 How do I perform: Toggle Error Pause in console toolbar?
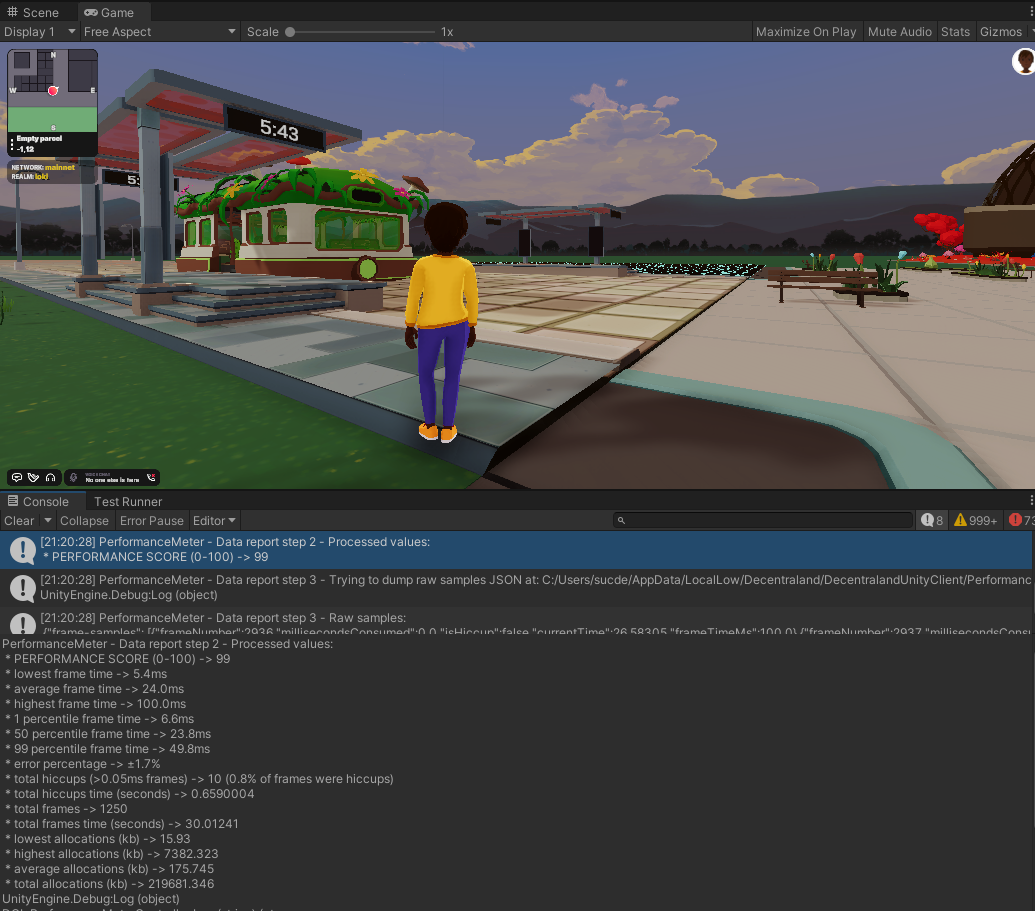point(152,520)
